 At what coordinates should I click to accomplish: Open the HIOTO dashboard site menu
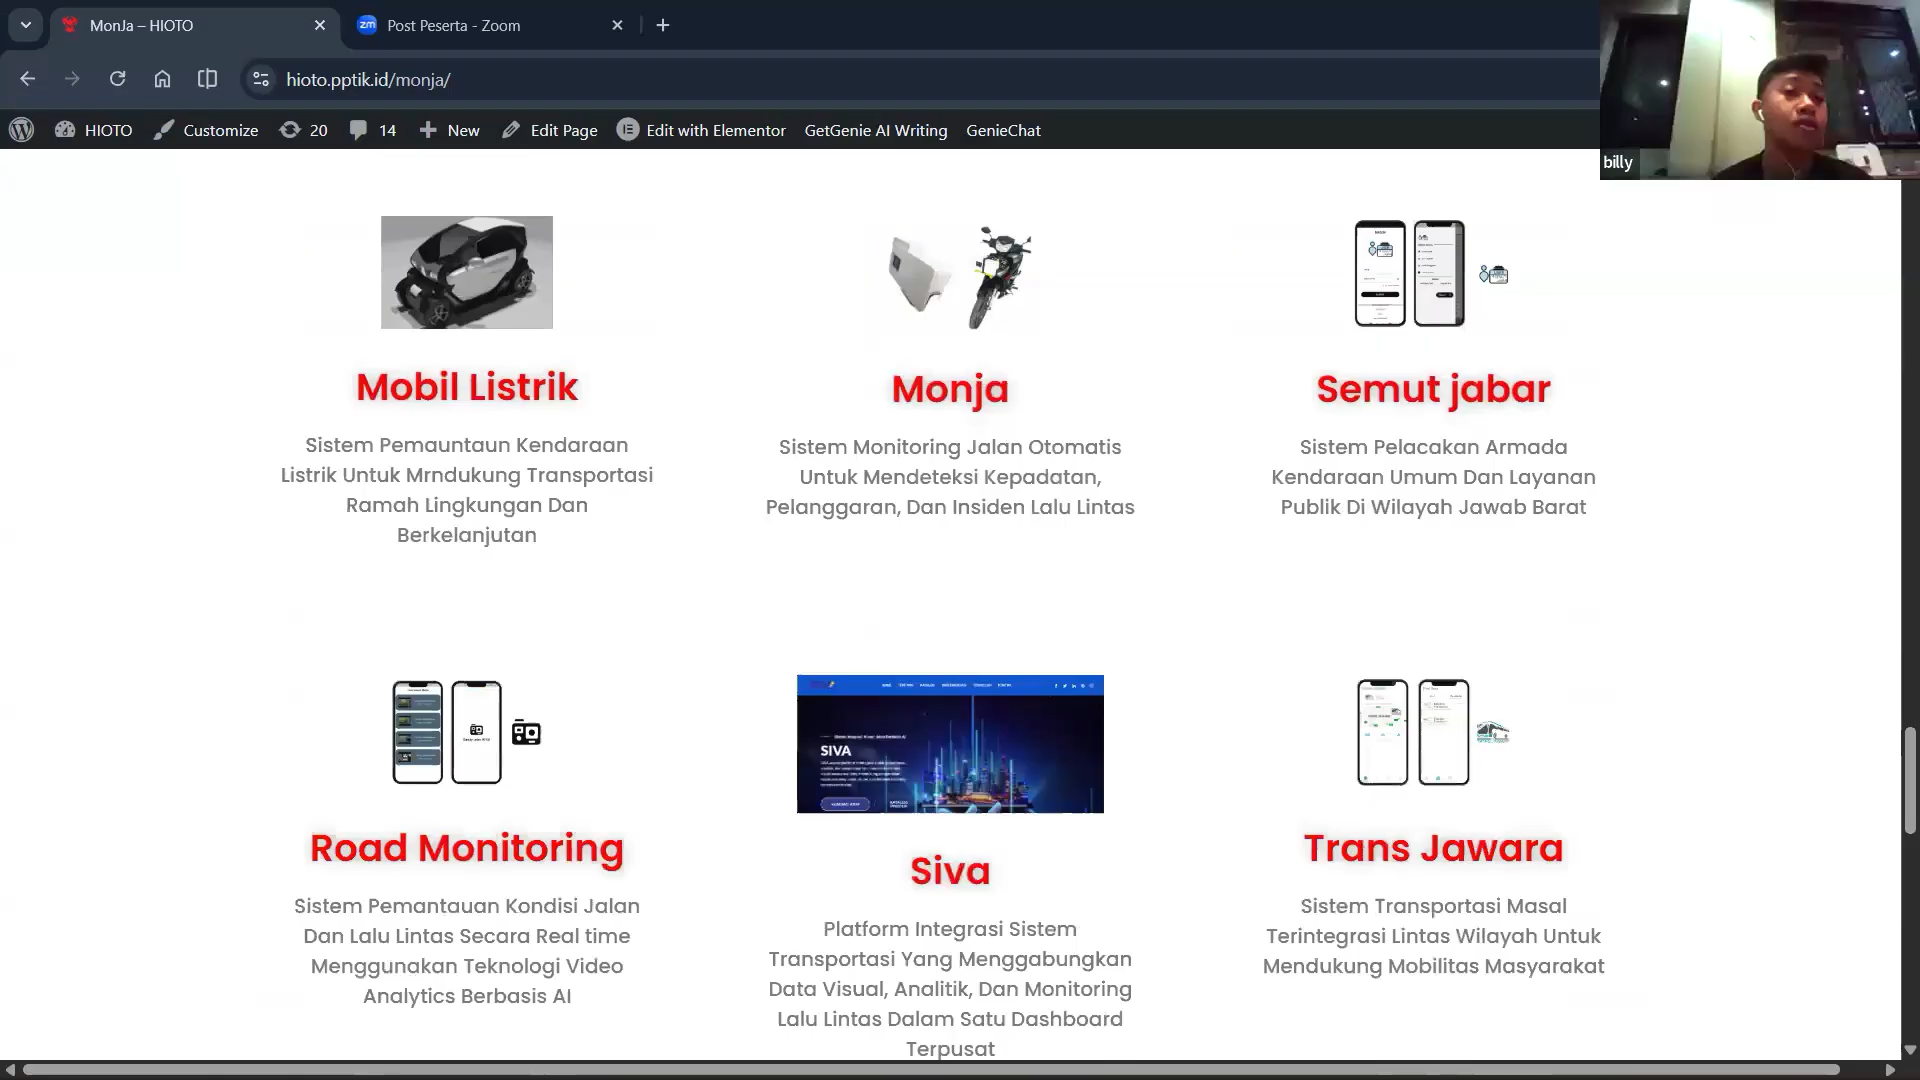pos(94,130)
